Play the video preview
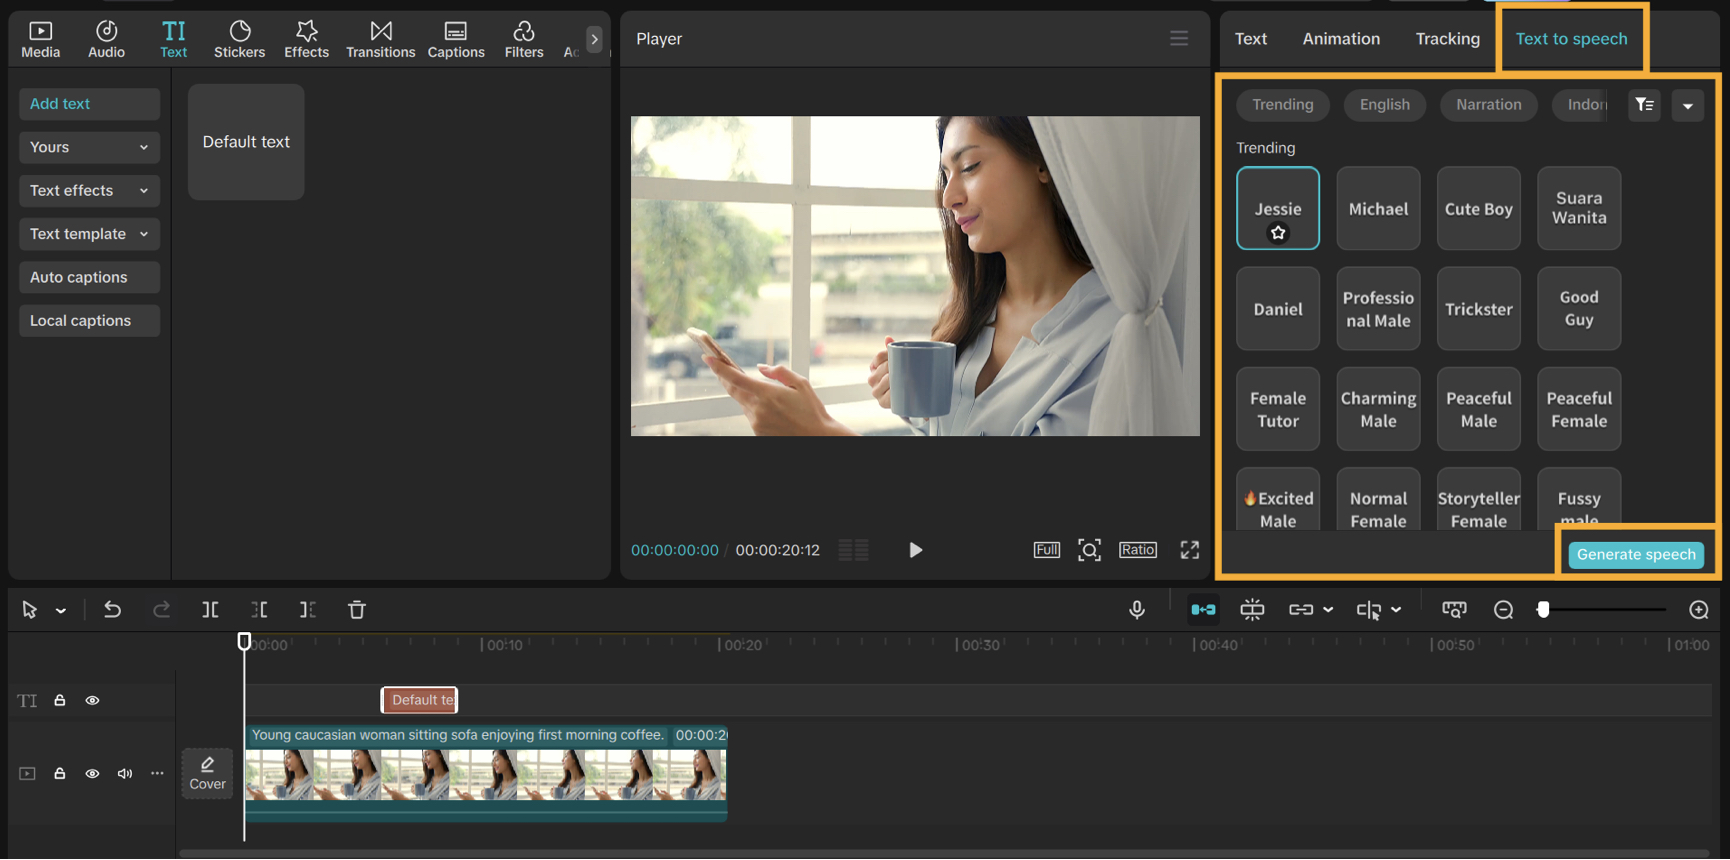 [x=915, y=550]
